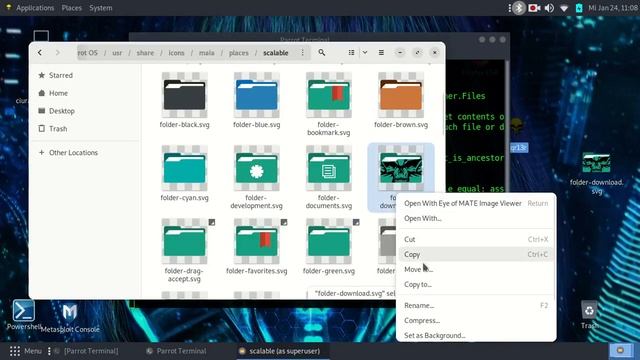Image resolution: width=640 pixels, height=360 pixels.
Task: Open the hamburger main menu
Action: (381, 53)
